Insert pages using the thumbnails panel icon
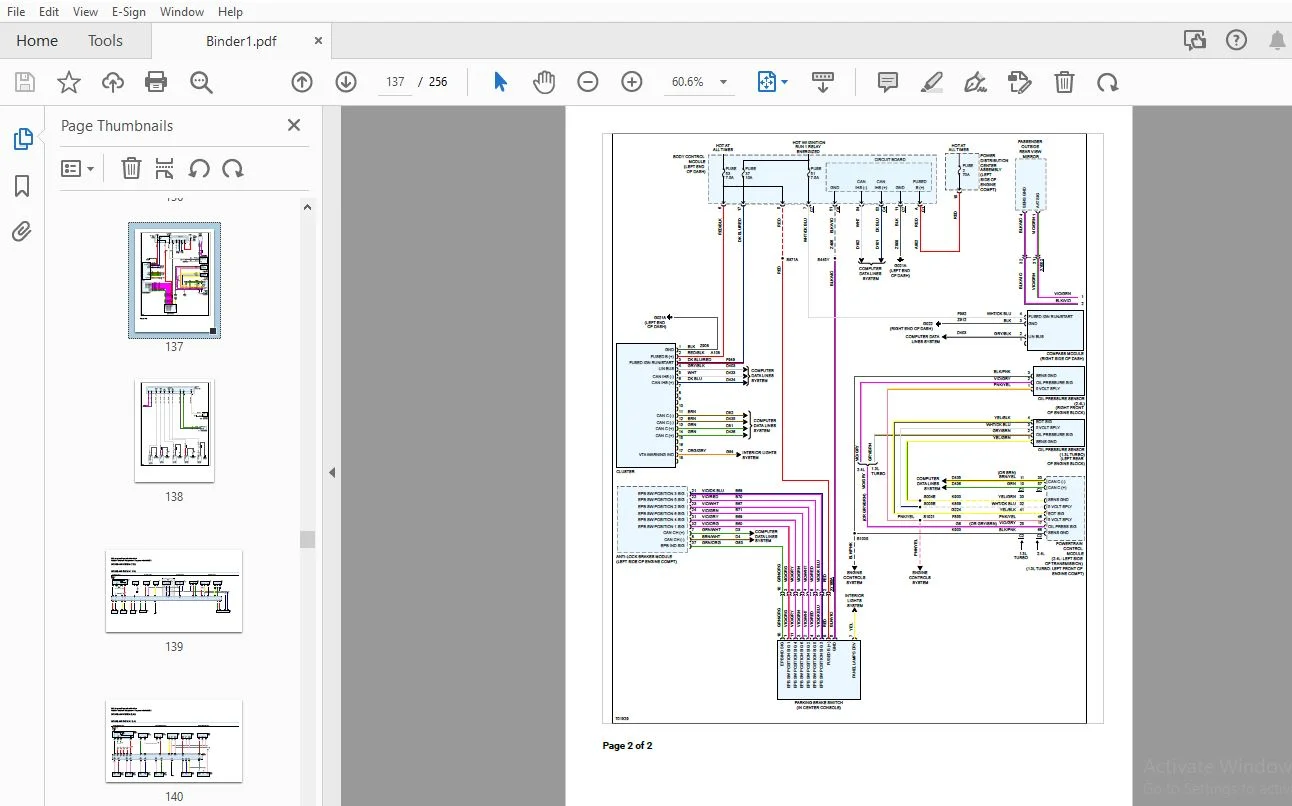The width and height of the screenshot is (1292, 806). click(x=165, y=168)
